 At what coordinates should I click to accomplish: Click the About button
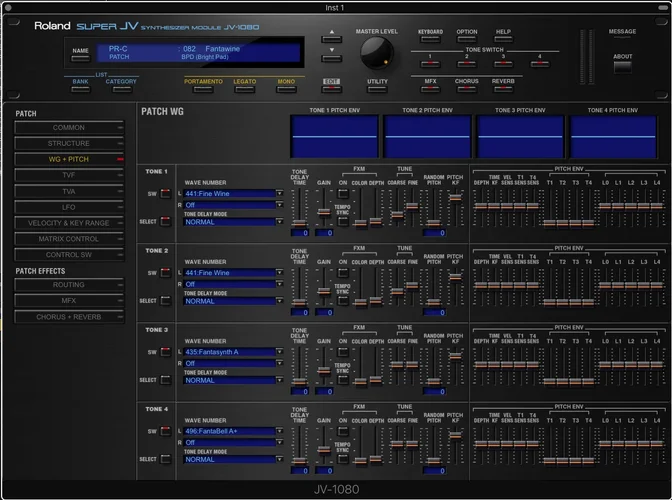point(622,67)
